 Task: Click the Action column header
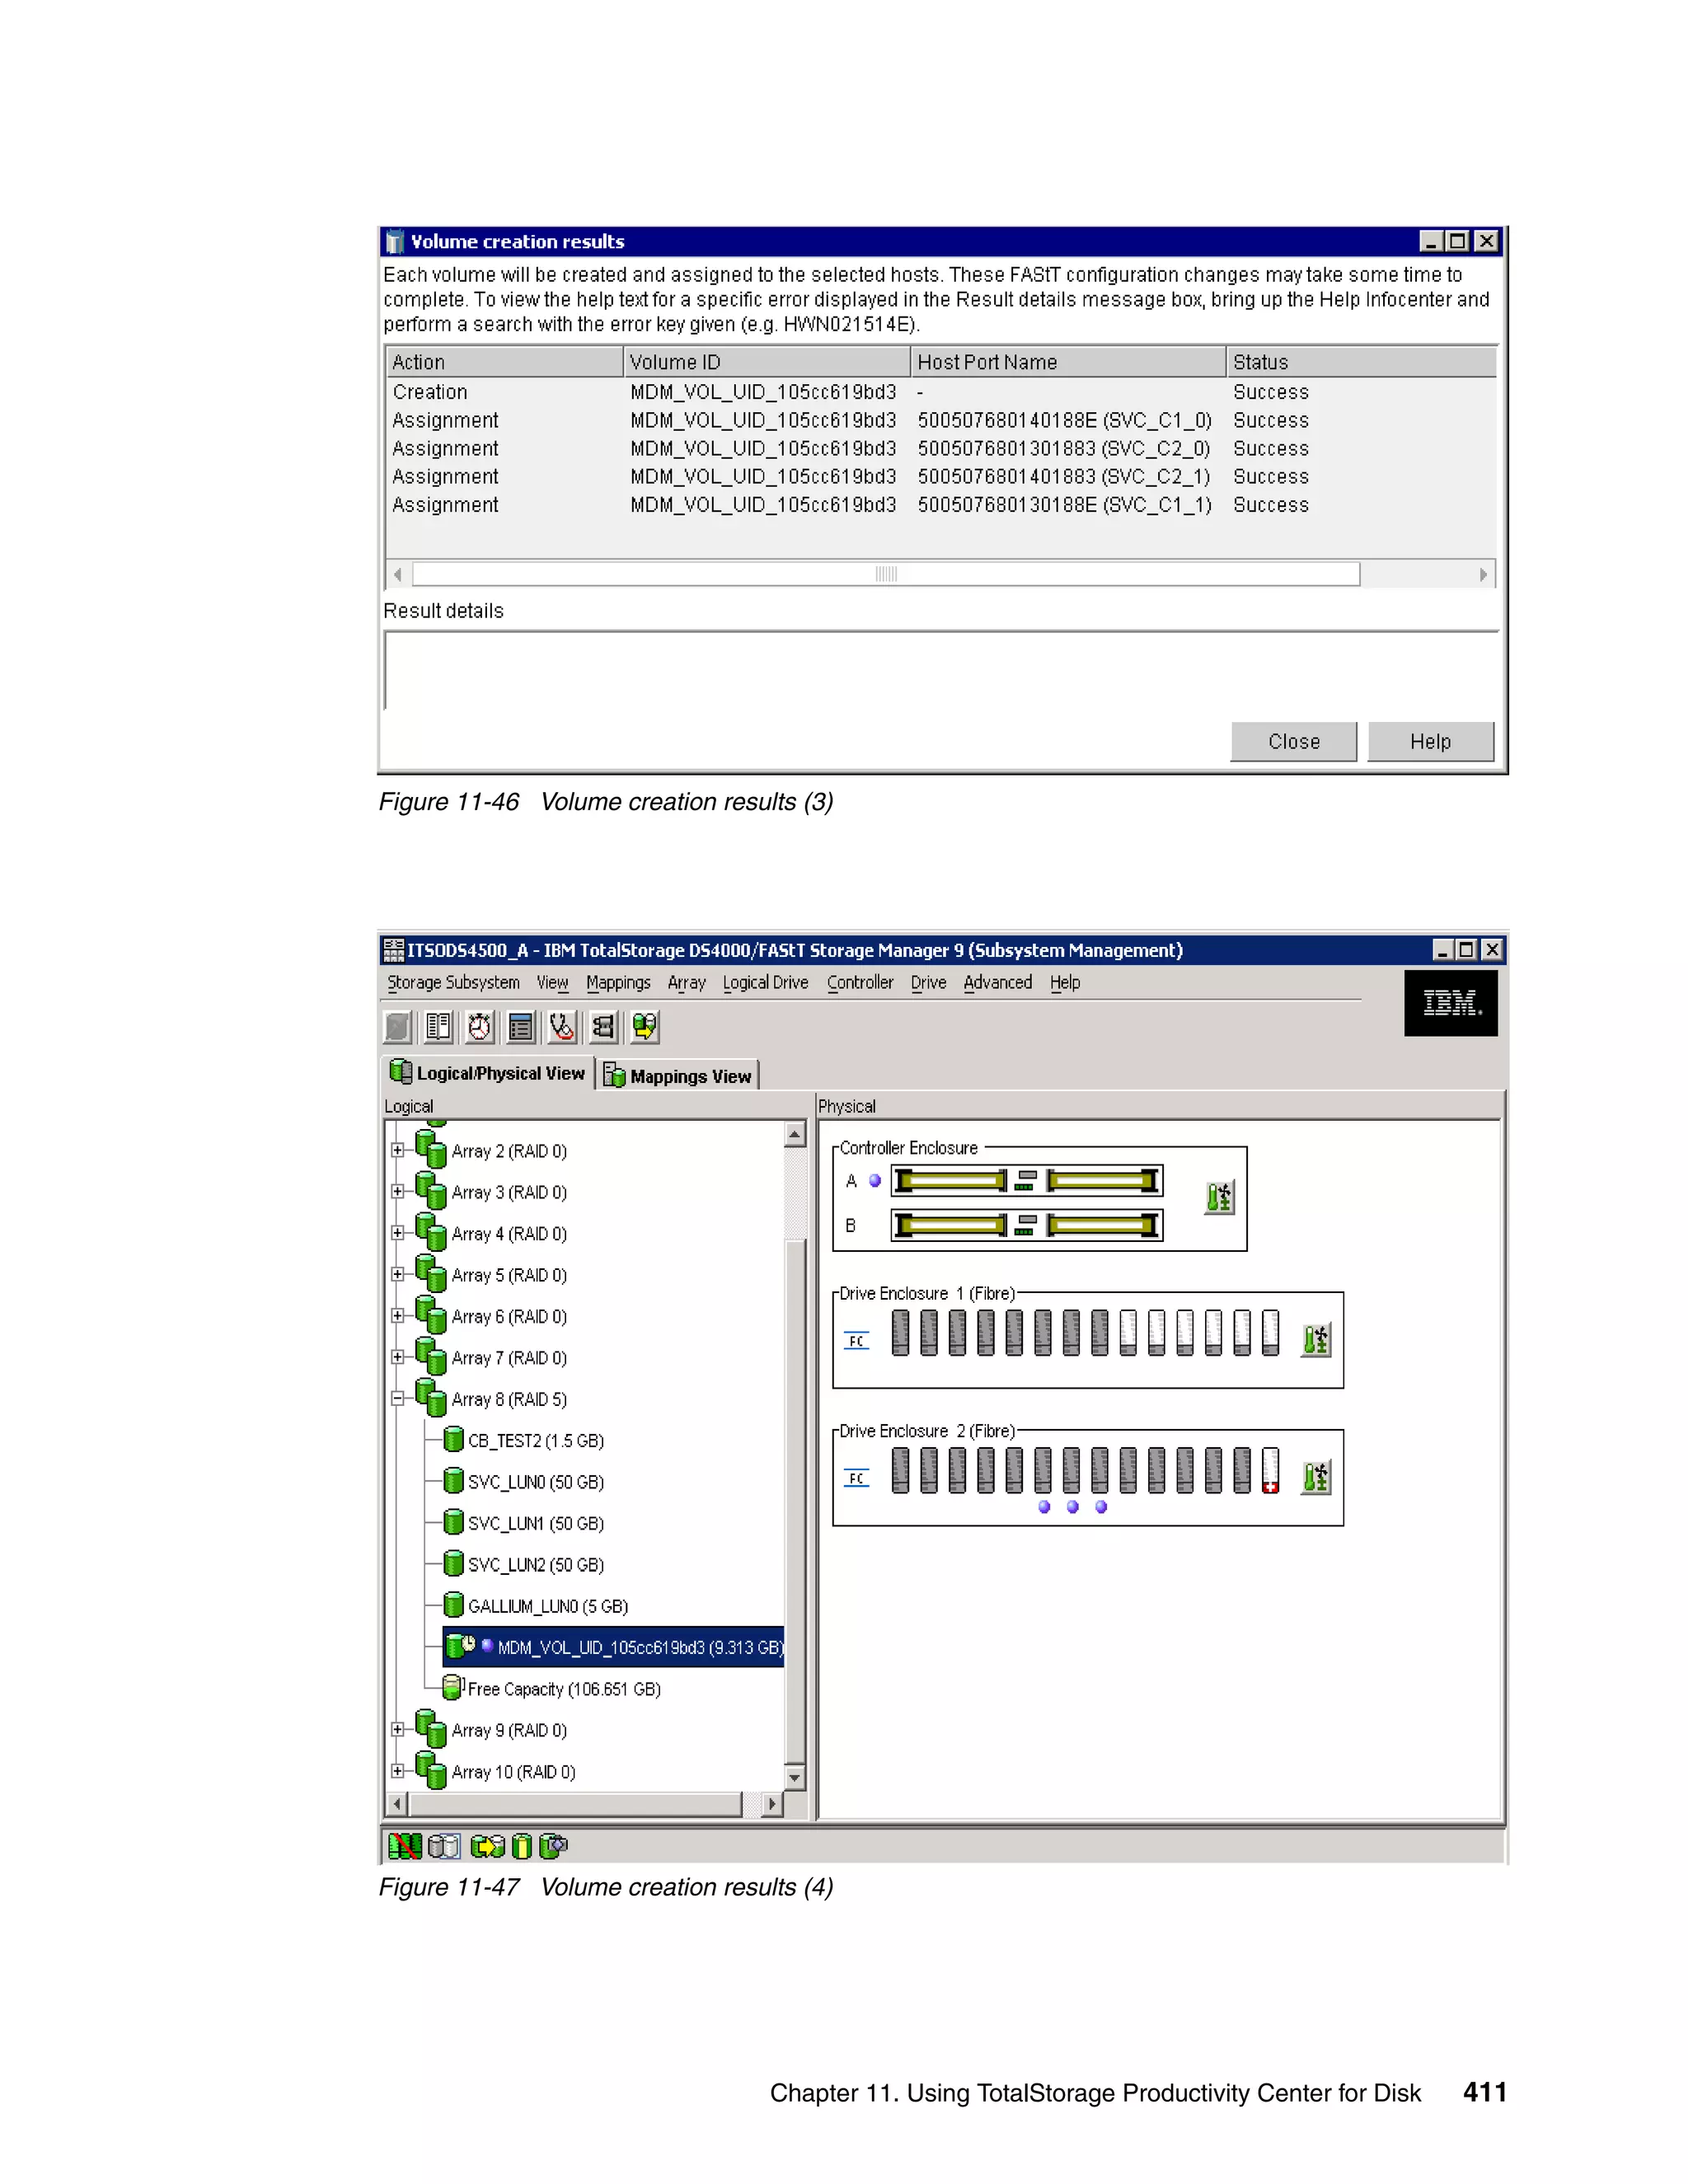(504, 362)
